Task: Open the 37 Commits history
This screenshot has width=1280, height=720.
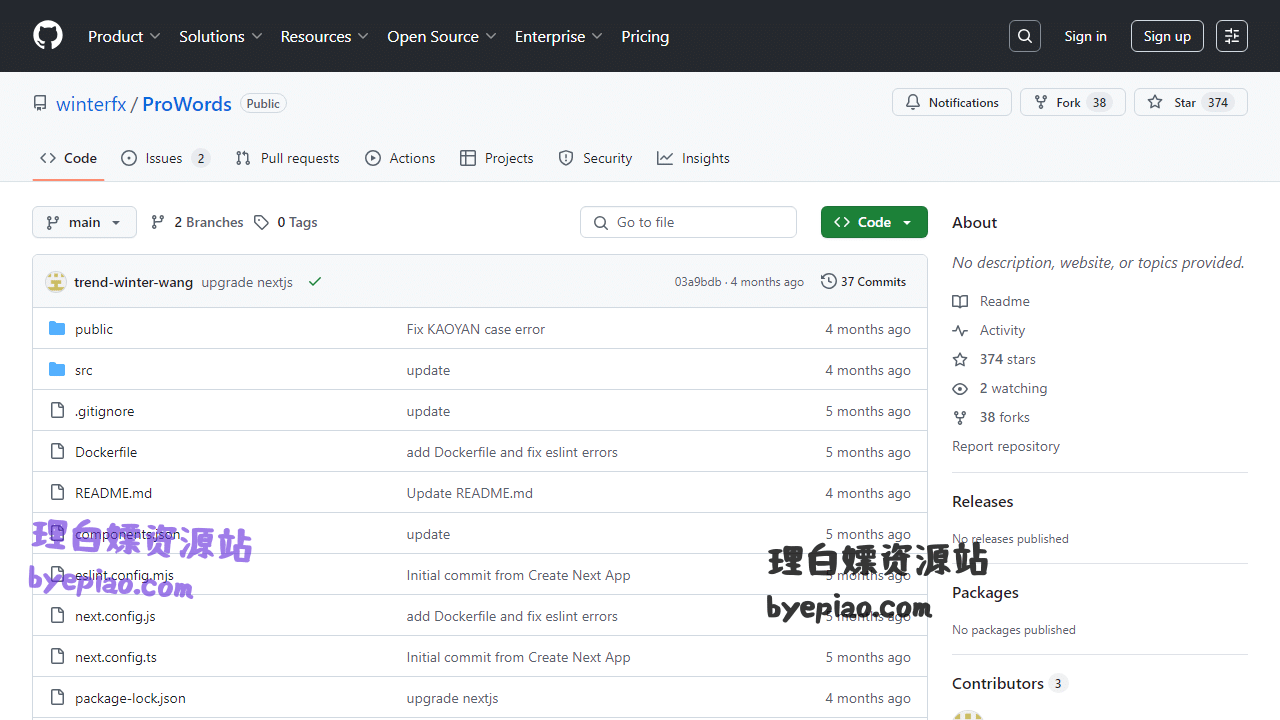Action: click(863, 282)
